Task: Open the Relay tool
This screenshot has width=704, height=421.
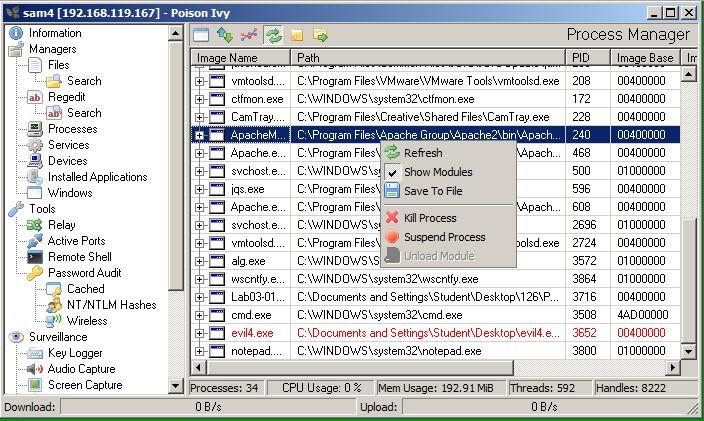Action: tap(62, 225)
